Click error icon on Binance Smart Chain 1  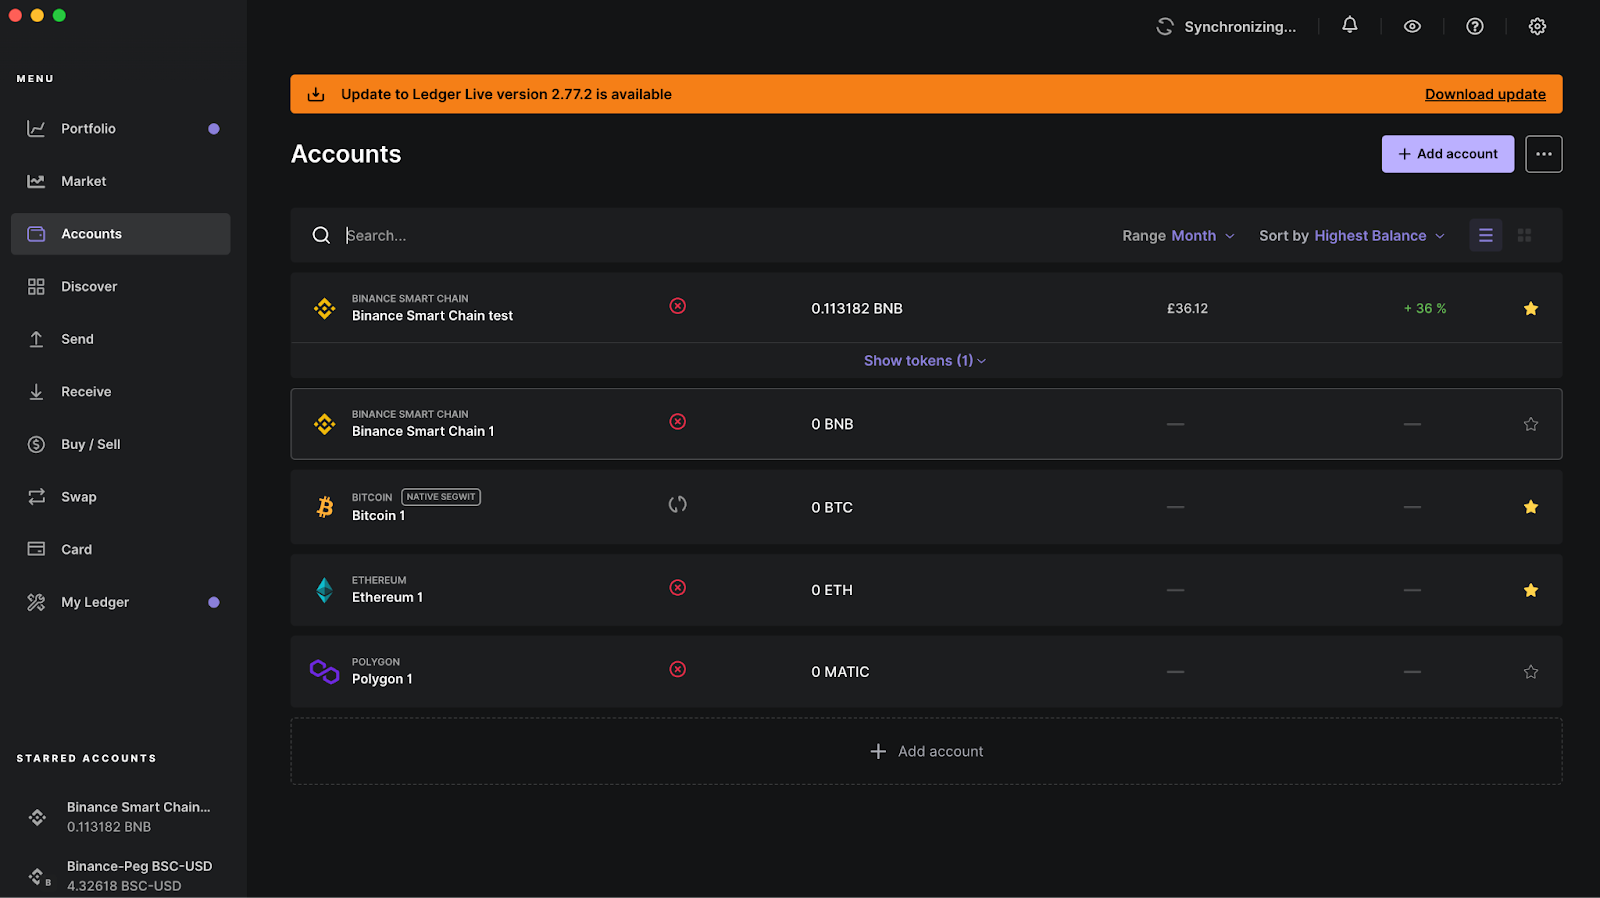point(677,422)
